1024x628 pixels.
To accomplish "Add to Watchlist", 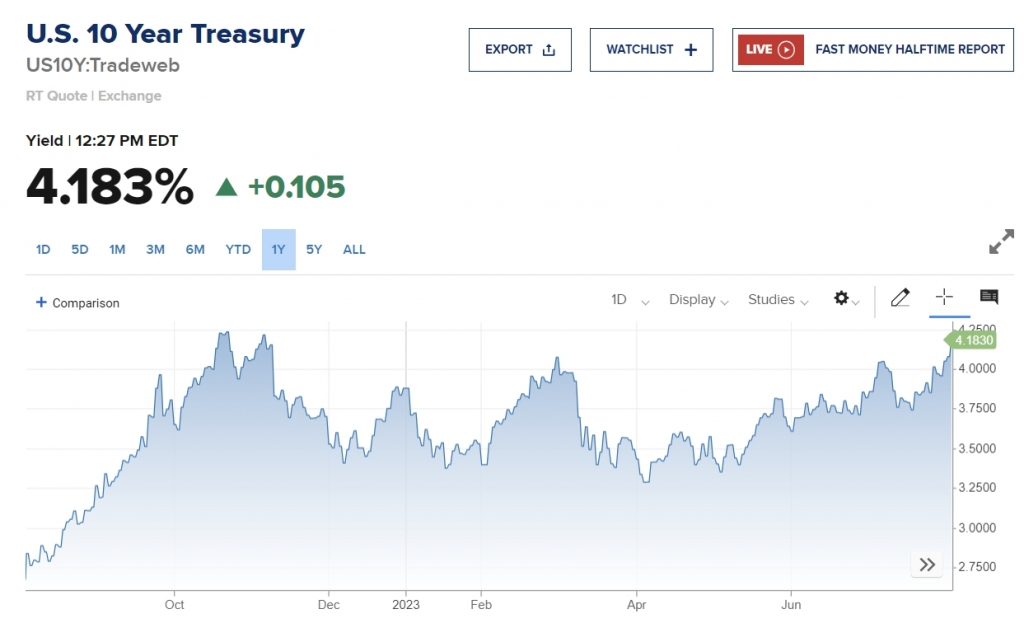I will tap(651, 49).
